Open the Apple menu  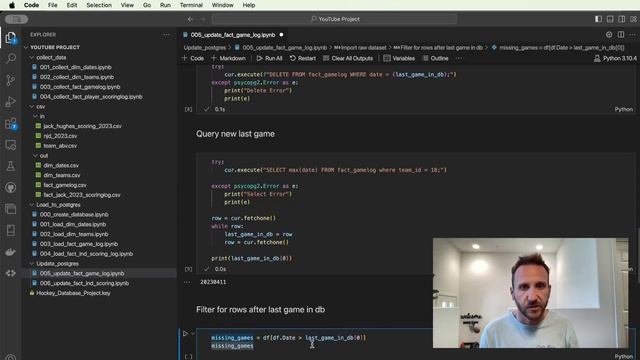[x=12, y=5]
